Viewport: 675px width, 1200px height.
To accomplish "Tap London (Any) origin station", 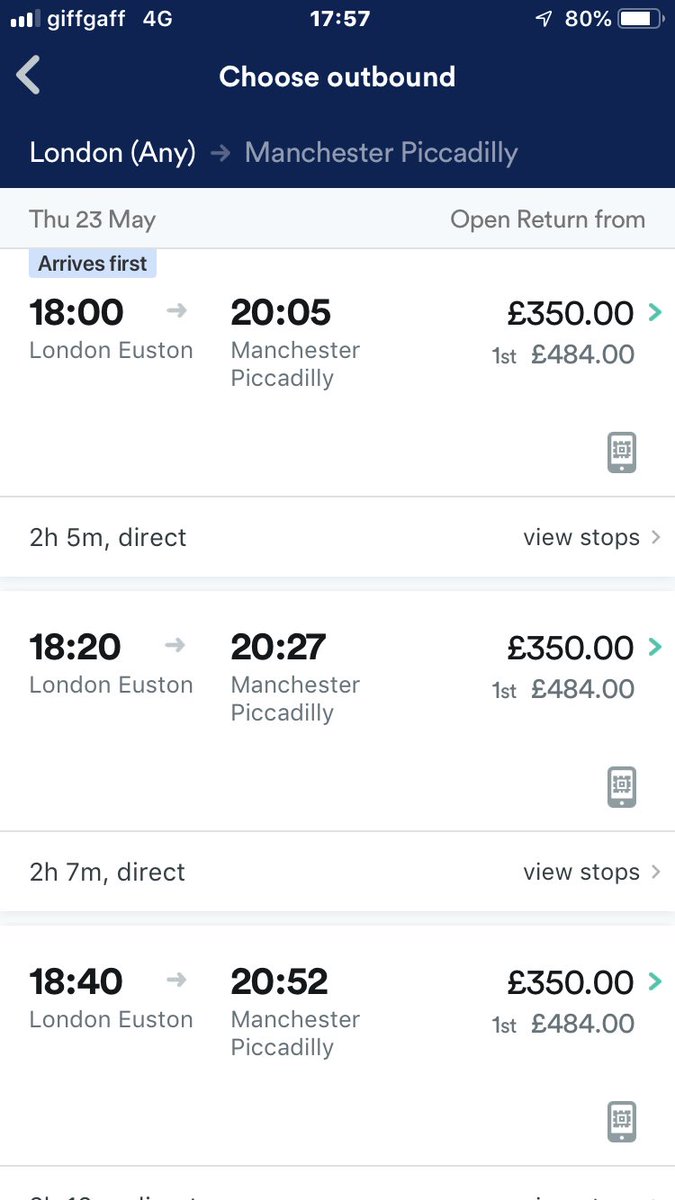I will coord(112,153).
